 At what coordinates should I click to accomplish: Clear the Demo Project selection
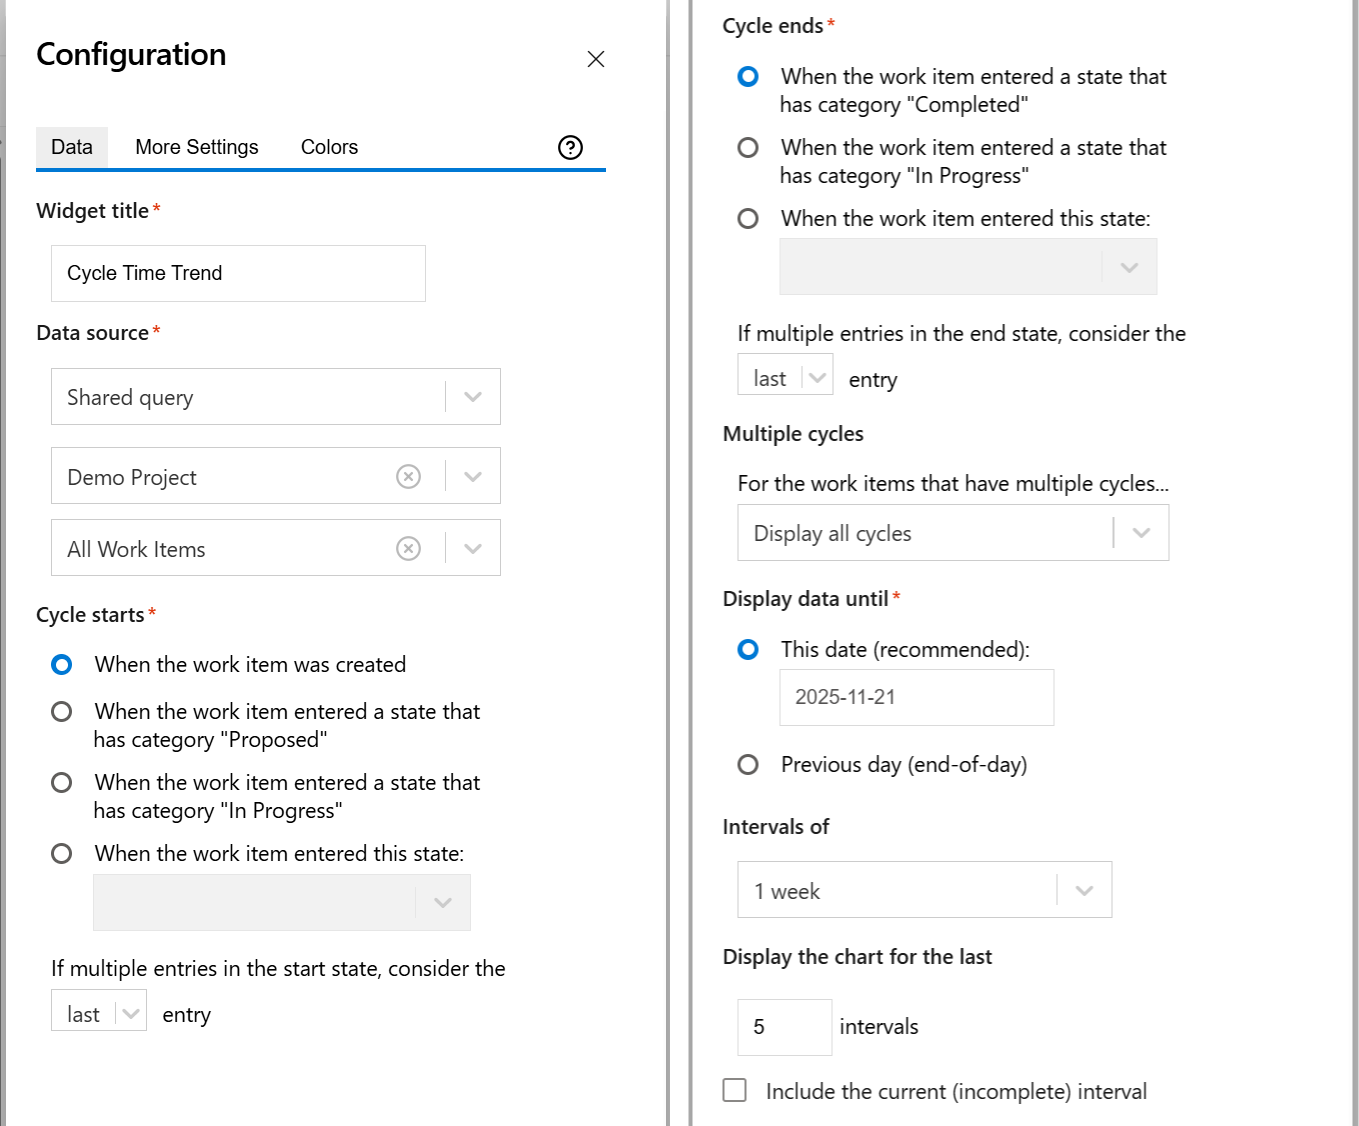pyautogui.click(x=408, y=477)
